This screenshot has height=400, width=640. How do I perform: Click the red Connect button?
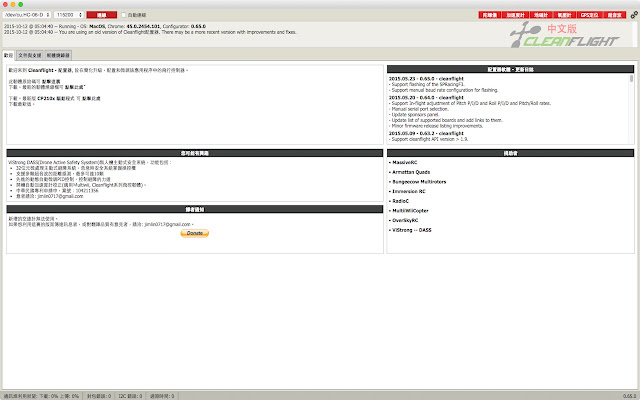pos(102,15)
